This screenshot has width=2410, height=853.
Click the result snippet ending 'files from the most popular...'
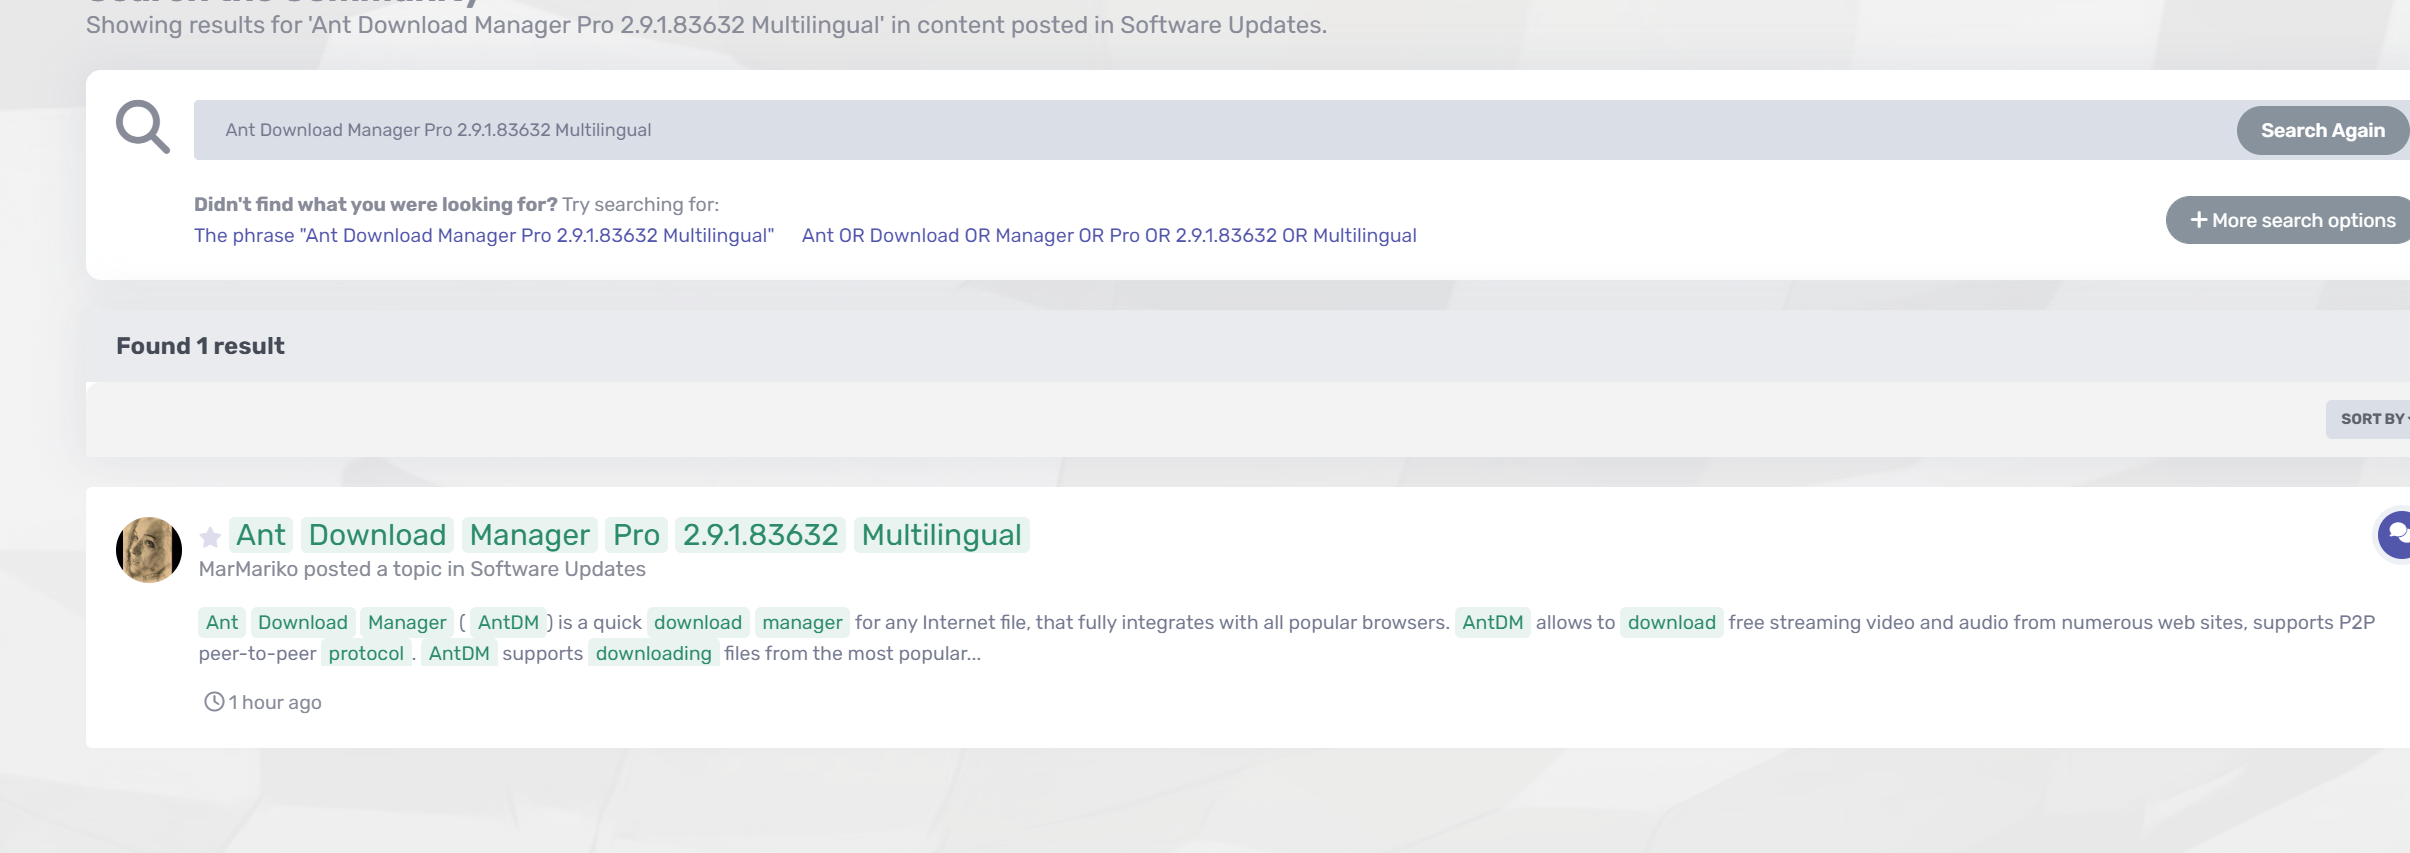1286,638
